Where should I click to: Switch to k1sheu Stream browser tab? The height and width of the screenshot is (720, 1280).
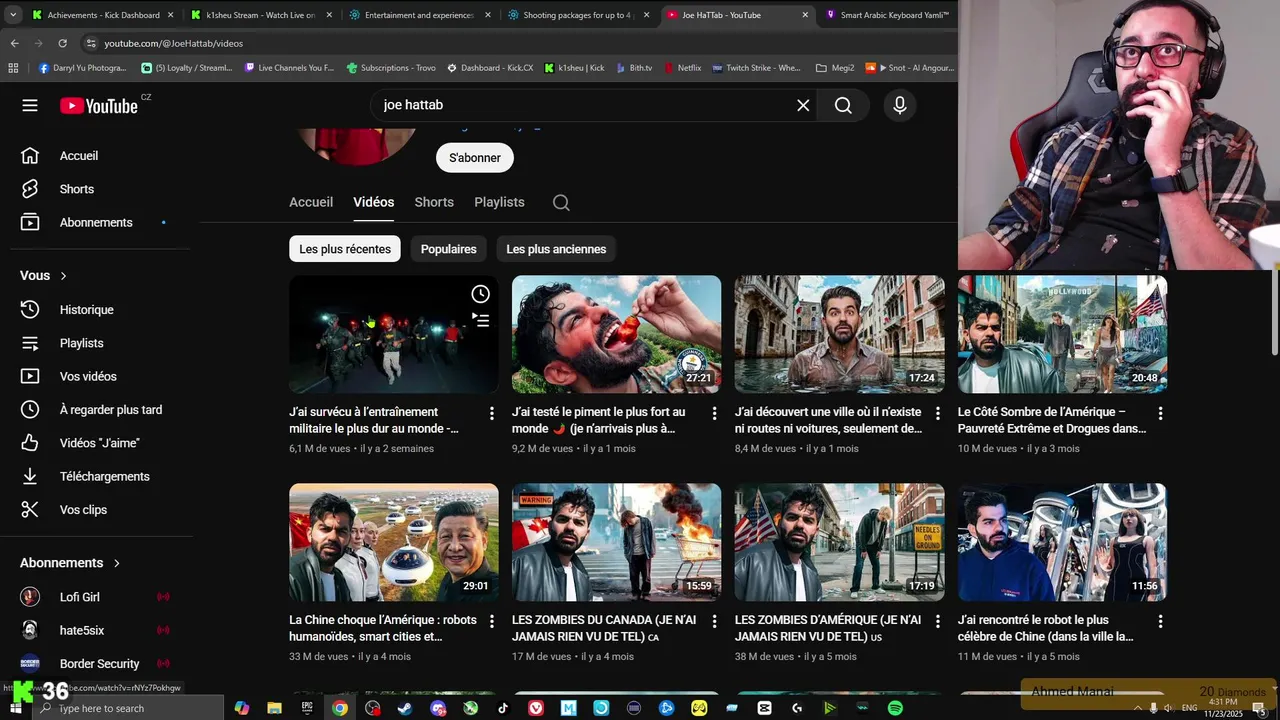pyautogui.click(x=262, y=15)
